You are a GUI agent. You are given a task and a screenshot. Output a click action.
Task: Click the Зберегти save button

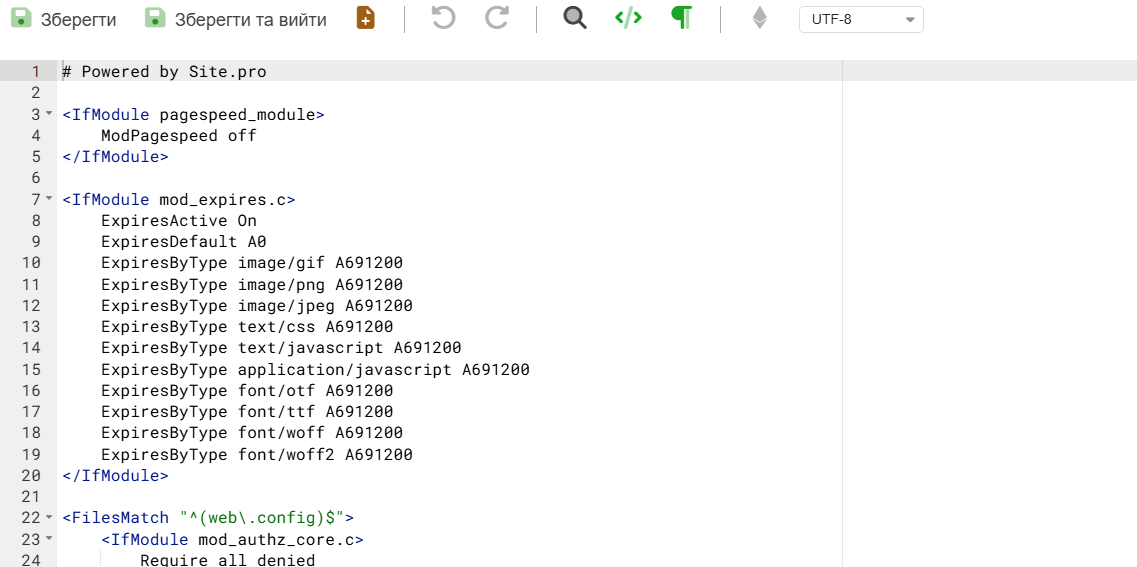(63, 19)
